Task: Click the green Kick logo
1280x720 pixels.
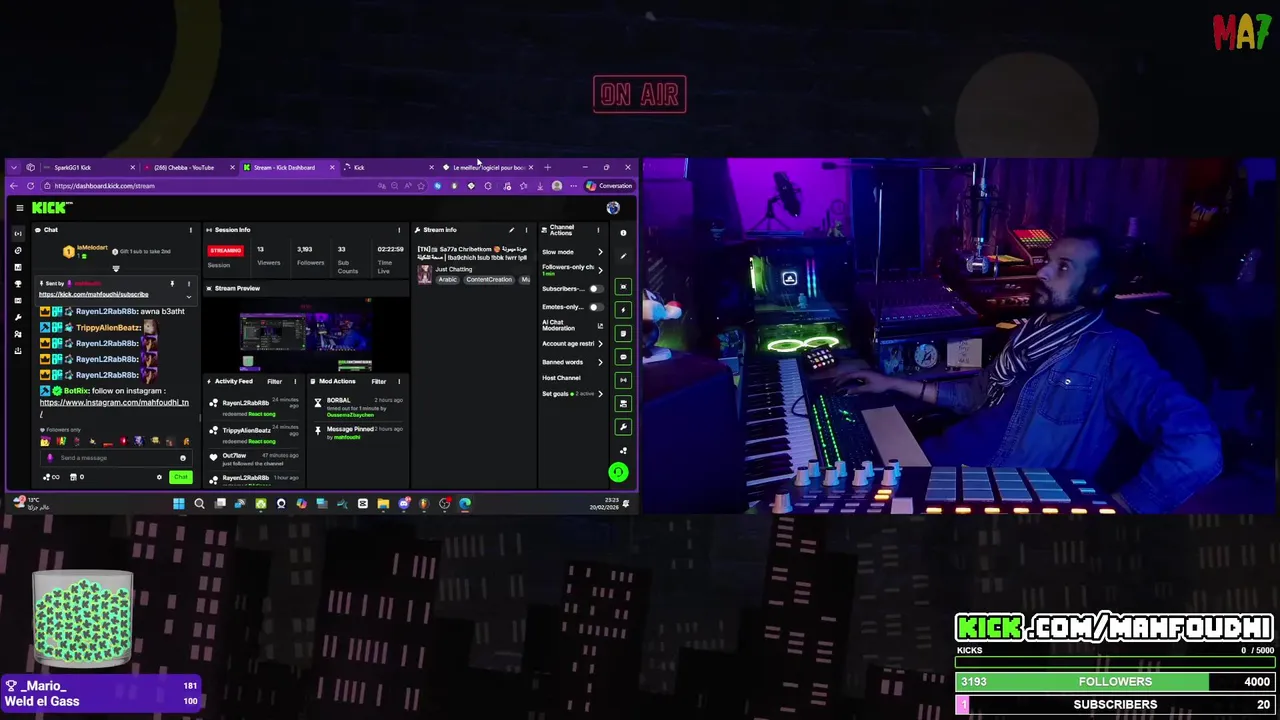Action: [x=51, y=207]
